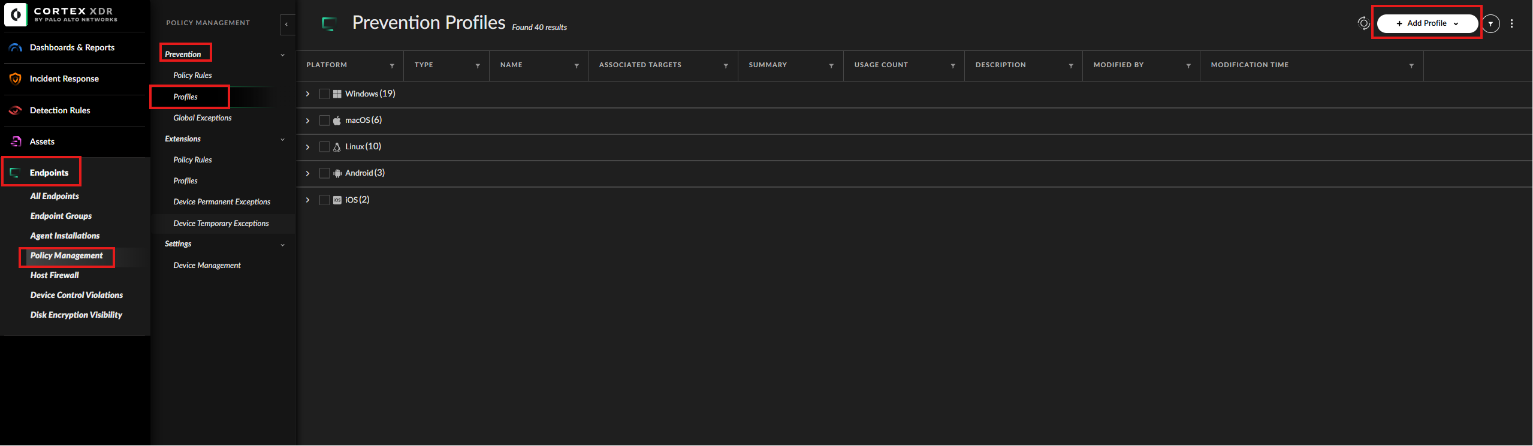Viewport: 1533px width, 446px height.
Task: Expand the iOS (2) group
Action: tap(308, 200)
